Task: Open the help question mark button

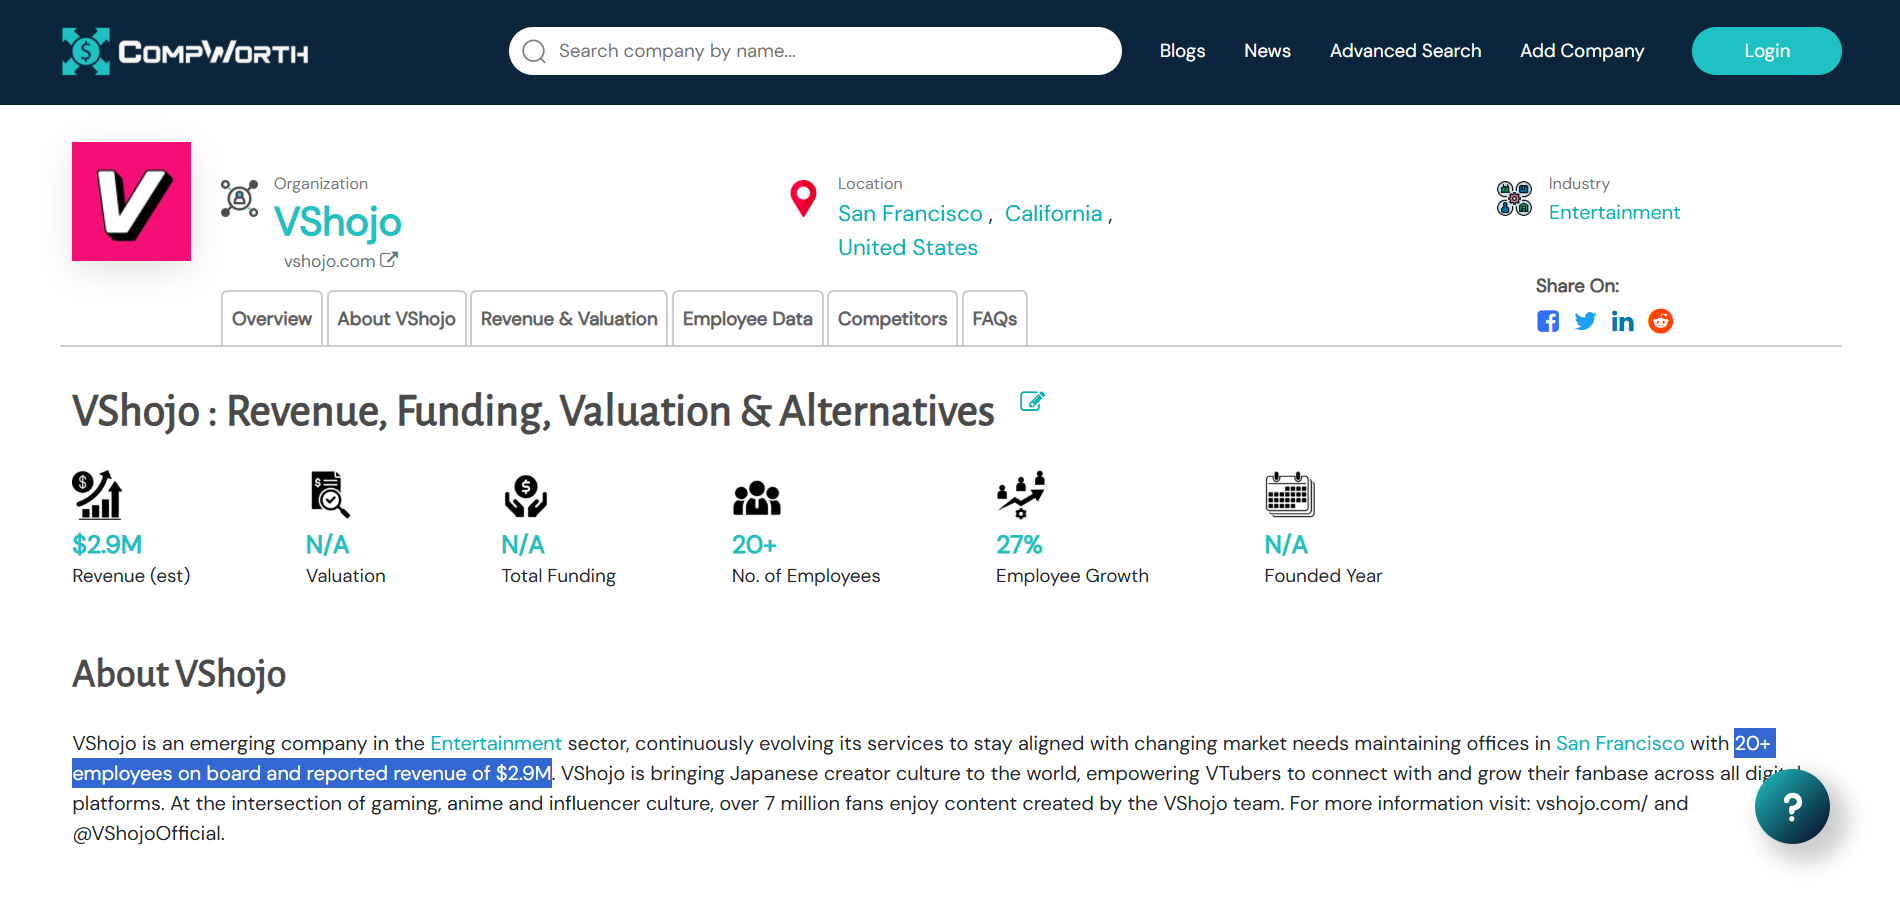Action: click(x=1792, y=806)
